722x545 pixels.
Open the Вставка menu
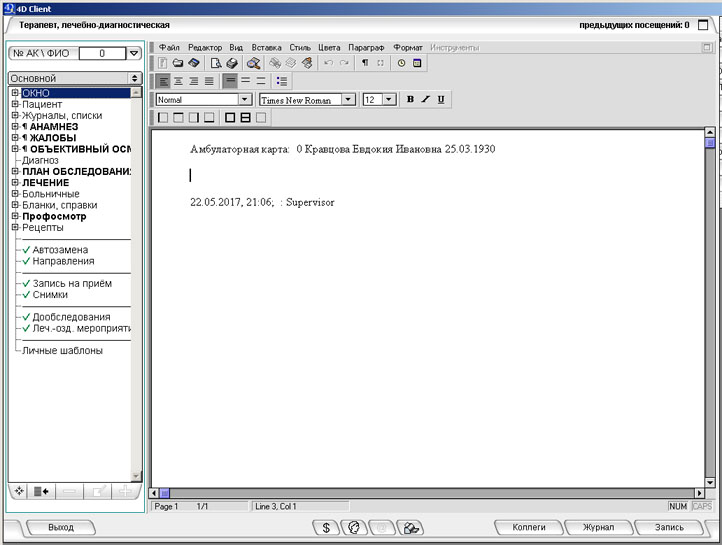click(x=266, y=47)
